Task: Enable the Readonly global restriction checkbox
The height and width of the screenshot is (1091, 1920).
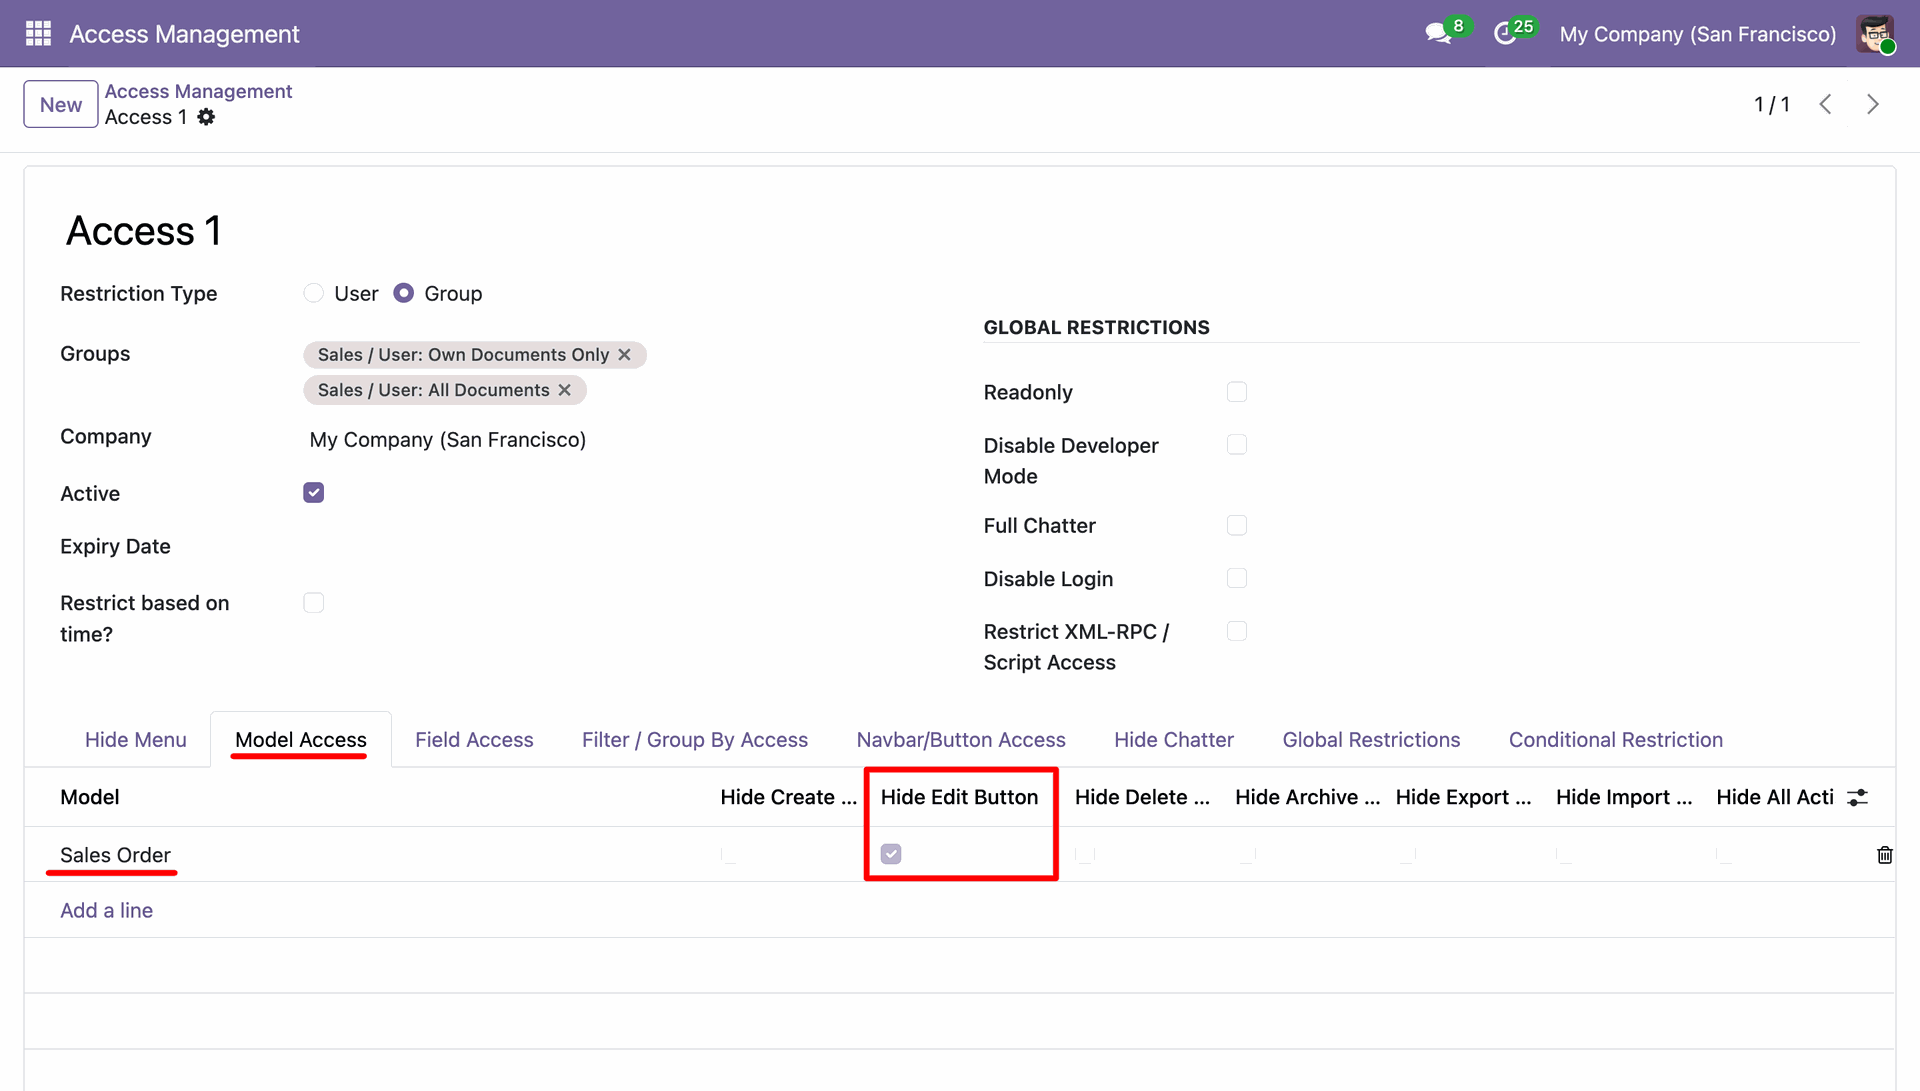Action: tap(1237, 392)
